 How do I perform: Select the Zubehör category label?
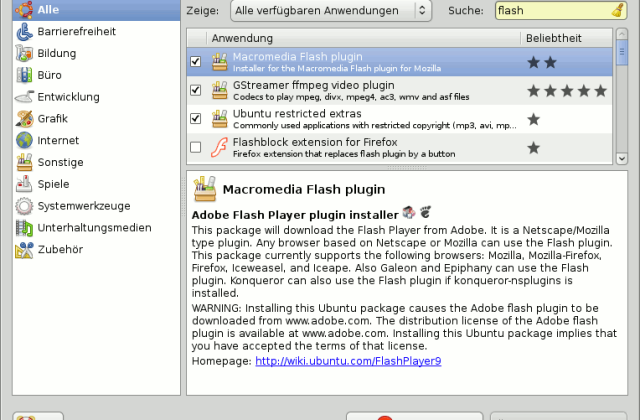coord(60,249)
